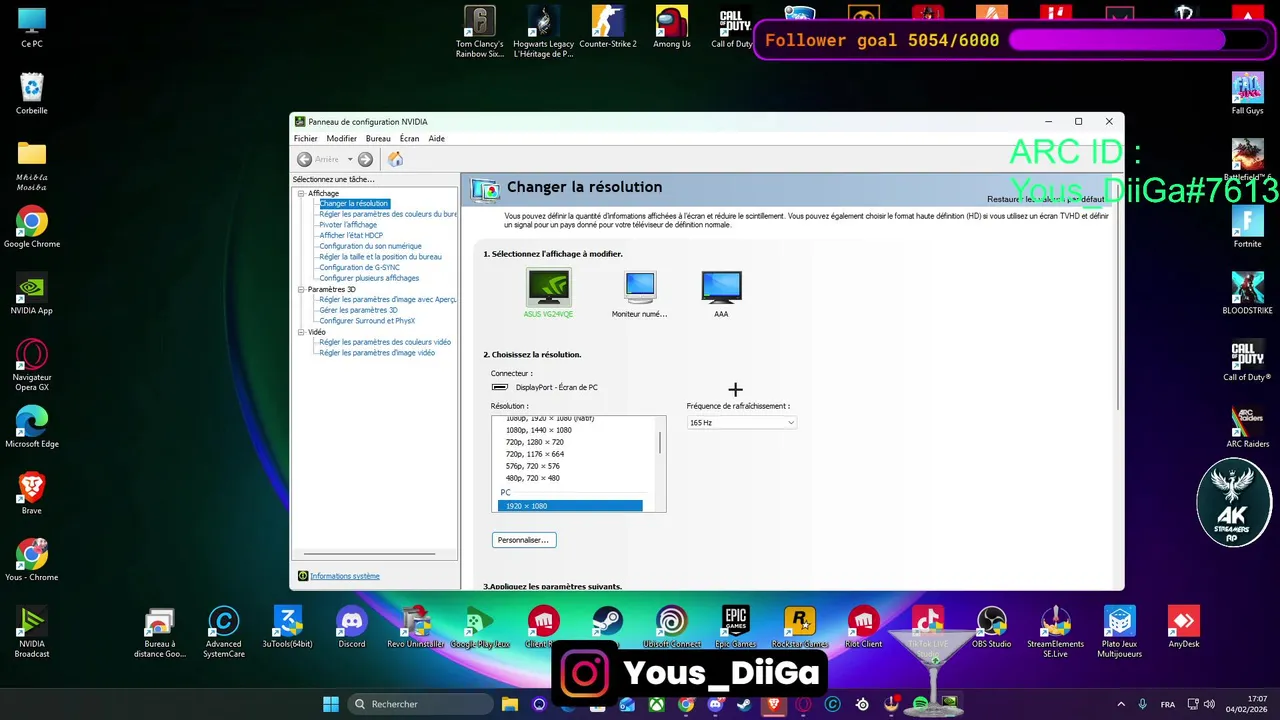Open Configurer Surround et PhysX task
The width and height of the screenshot is (1280, 720).
[x=367, y=321]
